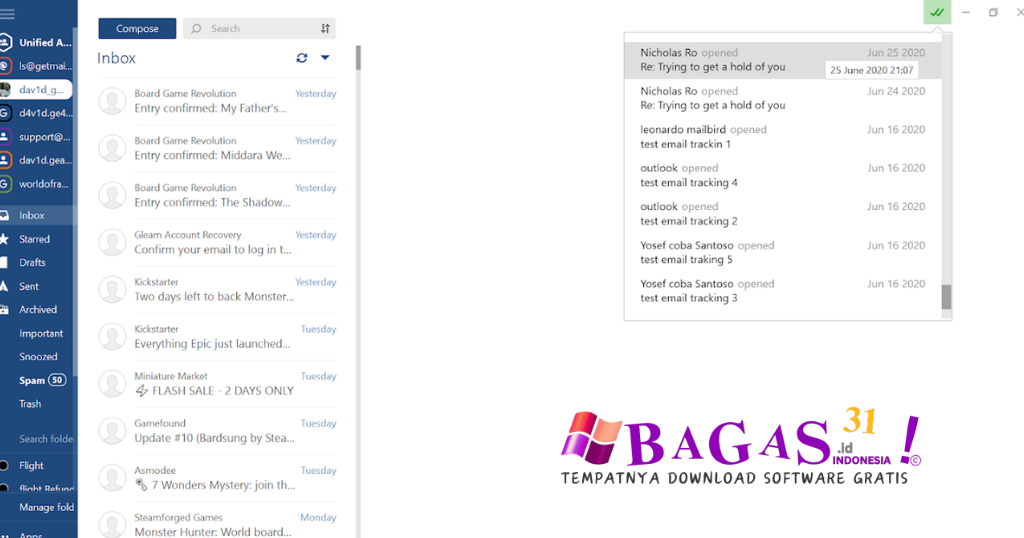Image resolution: width=1024 pixels, height=538 pixels.
Task: Click the Compose button
Action: point(137,29)
